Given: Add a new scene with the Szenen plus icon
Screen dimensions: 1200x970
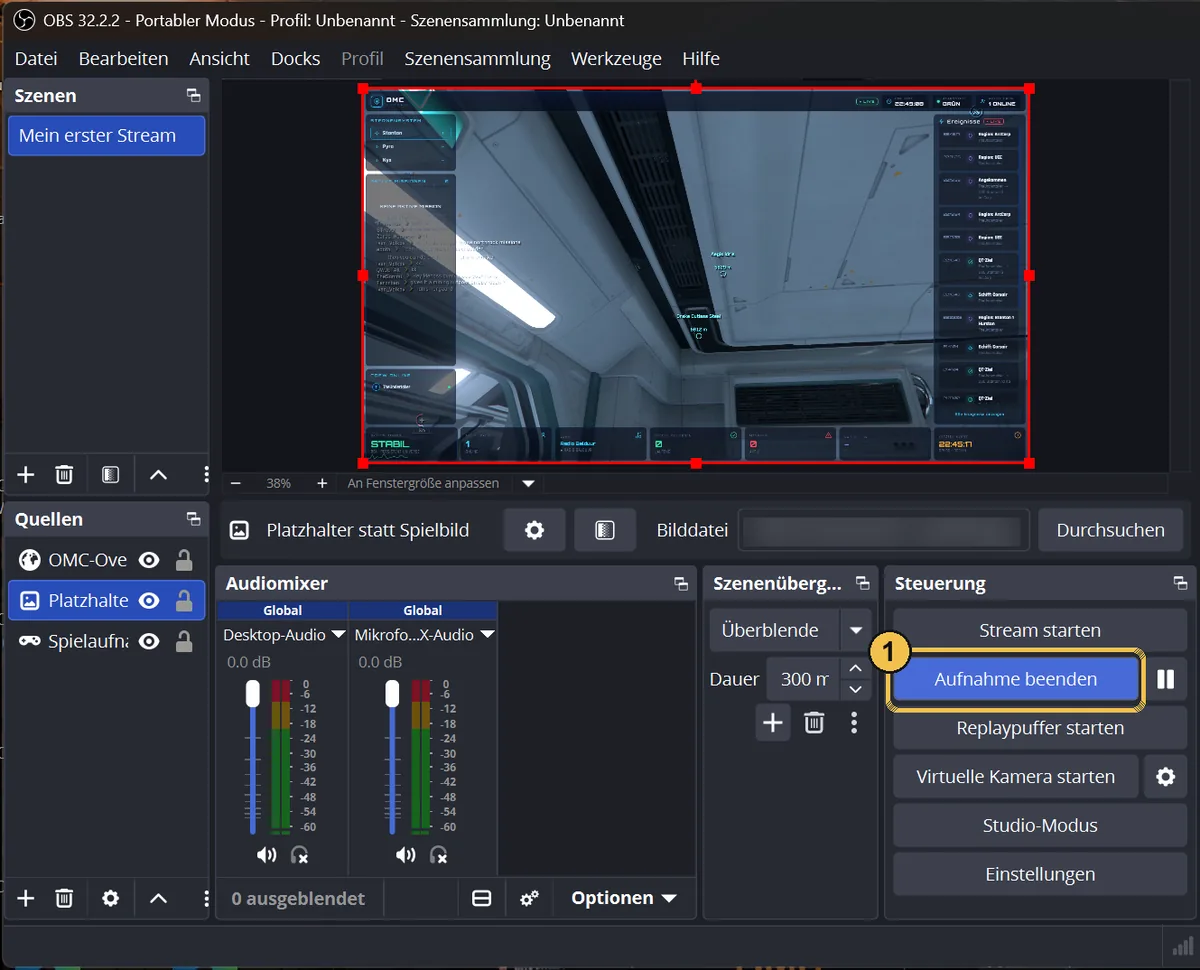Looking at the screenshot, I should pyautogui.click(x=26, y=475).
